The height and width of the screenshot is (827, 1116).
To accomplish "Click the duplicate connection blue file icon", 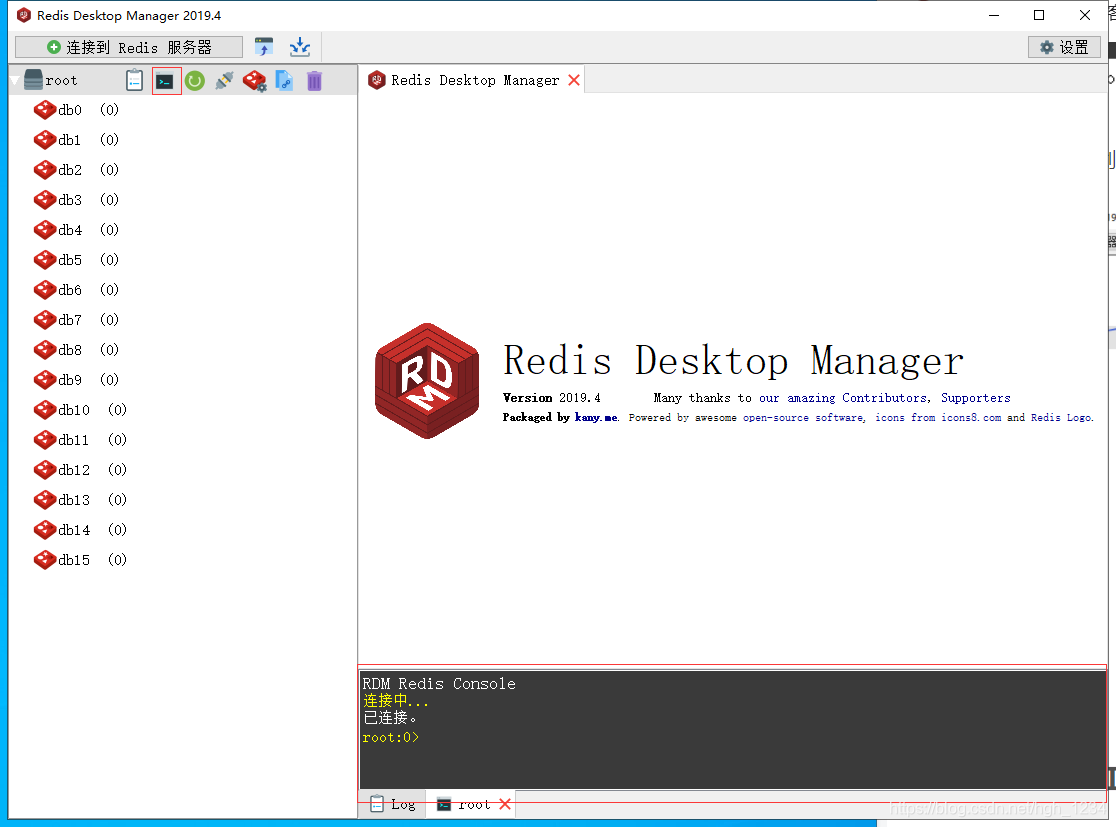I will 284,81.
